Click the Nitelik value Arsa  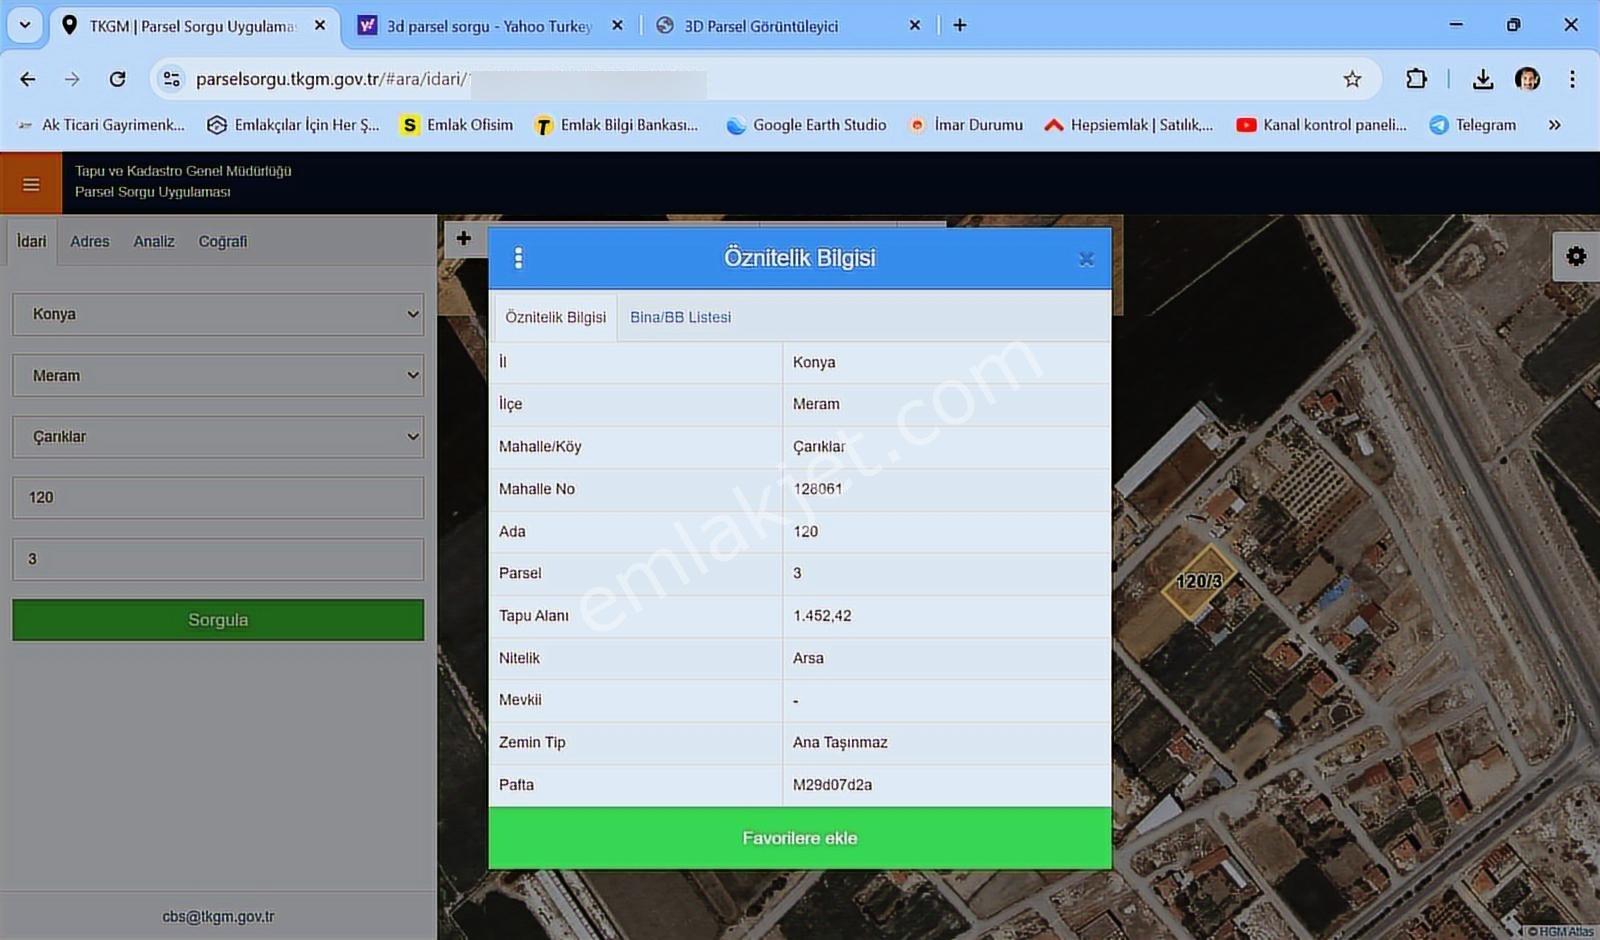pyautogui.click(x=808, y=658)
